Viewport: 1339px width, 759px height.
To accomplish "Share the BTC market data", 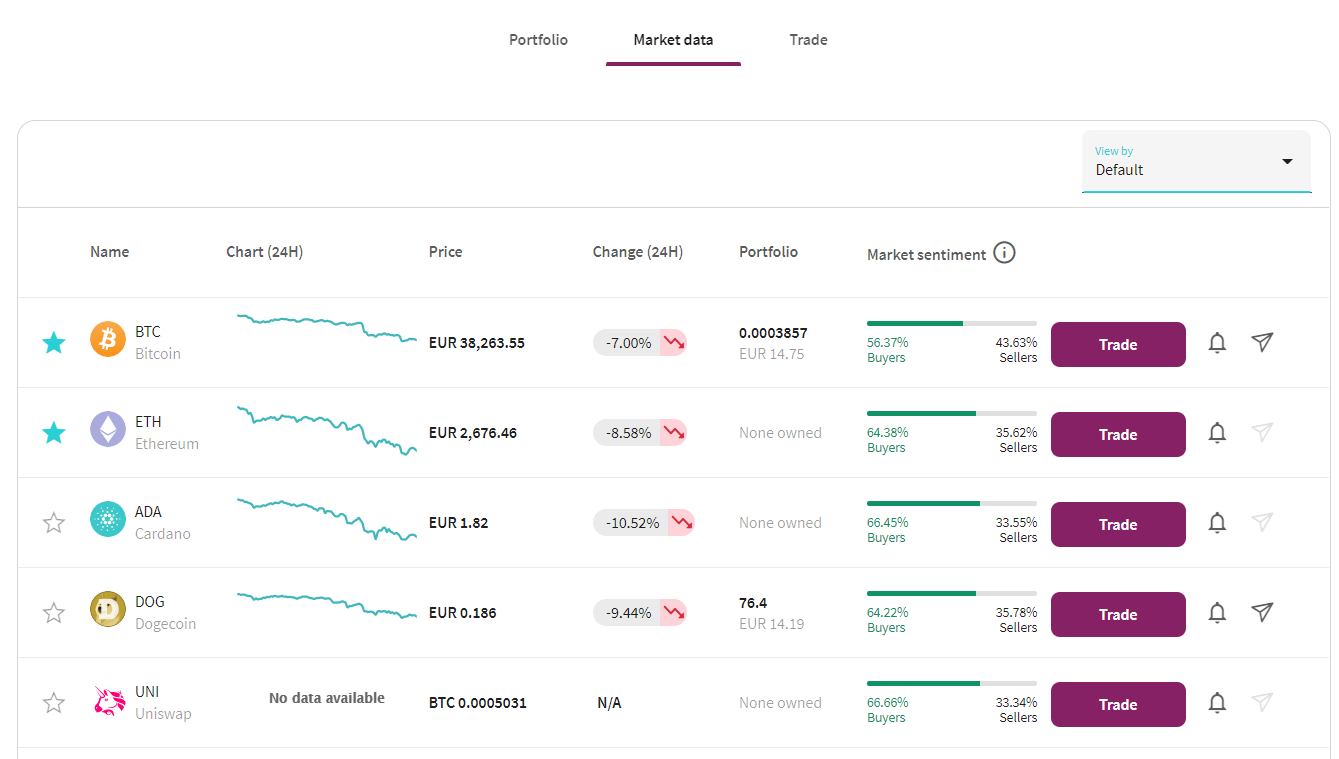I will tap(1262, 342).
